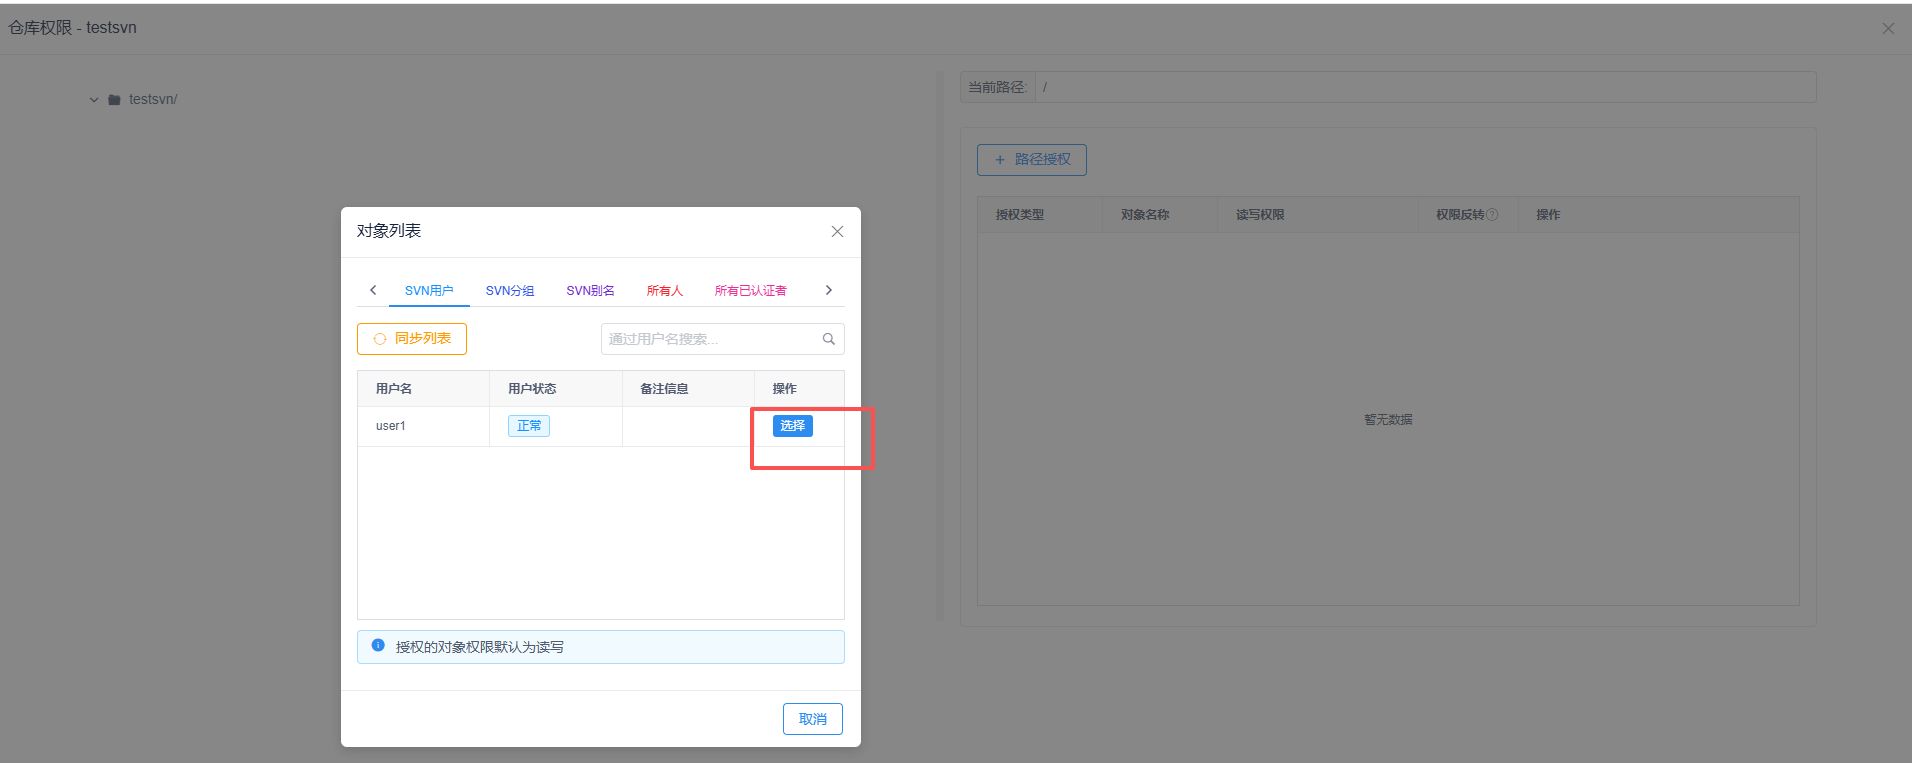Click the 同步列表 button
Viewport: 1912px width, 763px height.
(412, 339)
